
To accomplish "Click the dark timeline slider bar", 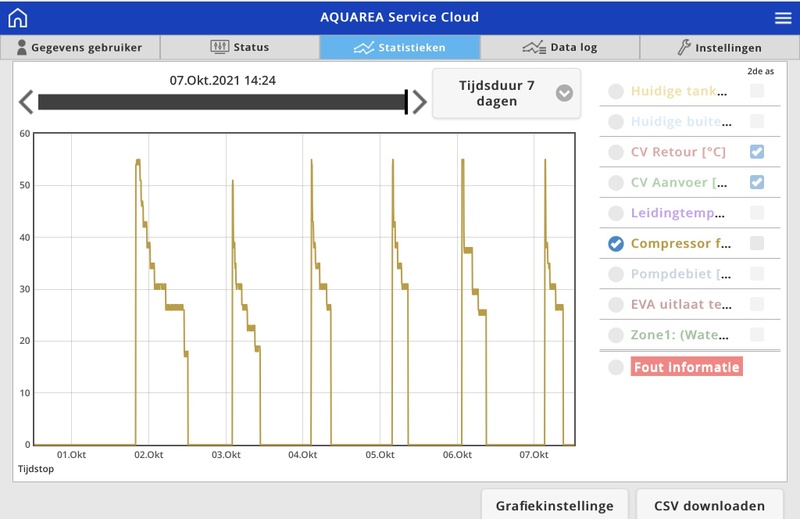I will [220, 101].
